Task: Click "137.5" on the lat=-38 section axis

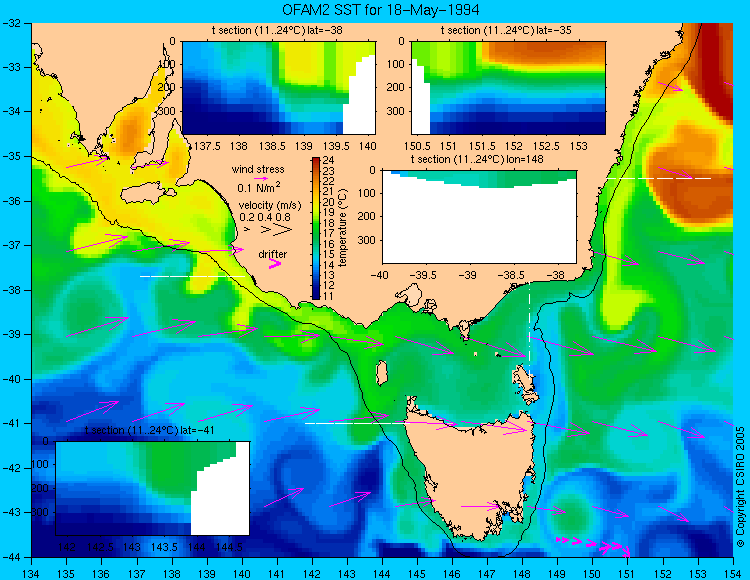Action: pos(207,146)
